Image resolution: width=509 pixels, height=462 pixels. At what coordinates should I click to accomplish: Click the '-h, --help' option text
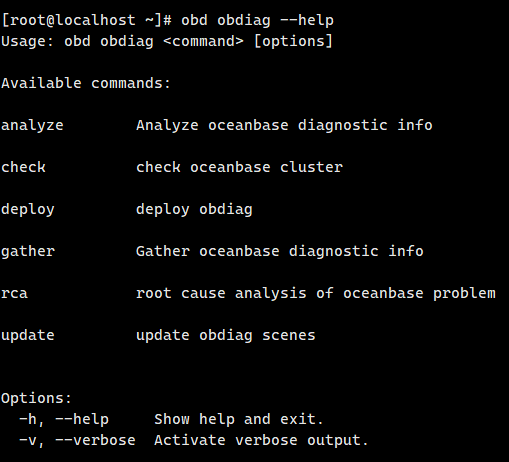click(64, 419)
